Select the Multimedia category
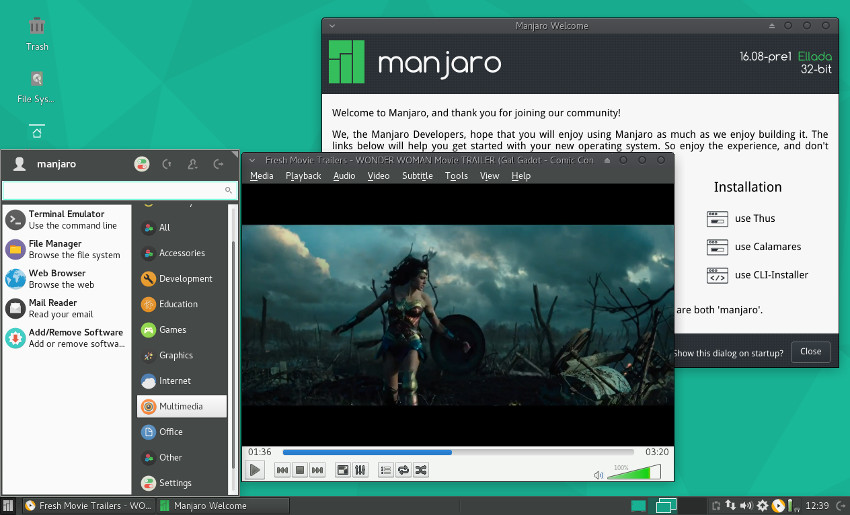Viewport: 850px width, 515px height. pyautogui.click(x=182, y=406)
